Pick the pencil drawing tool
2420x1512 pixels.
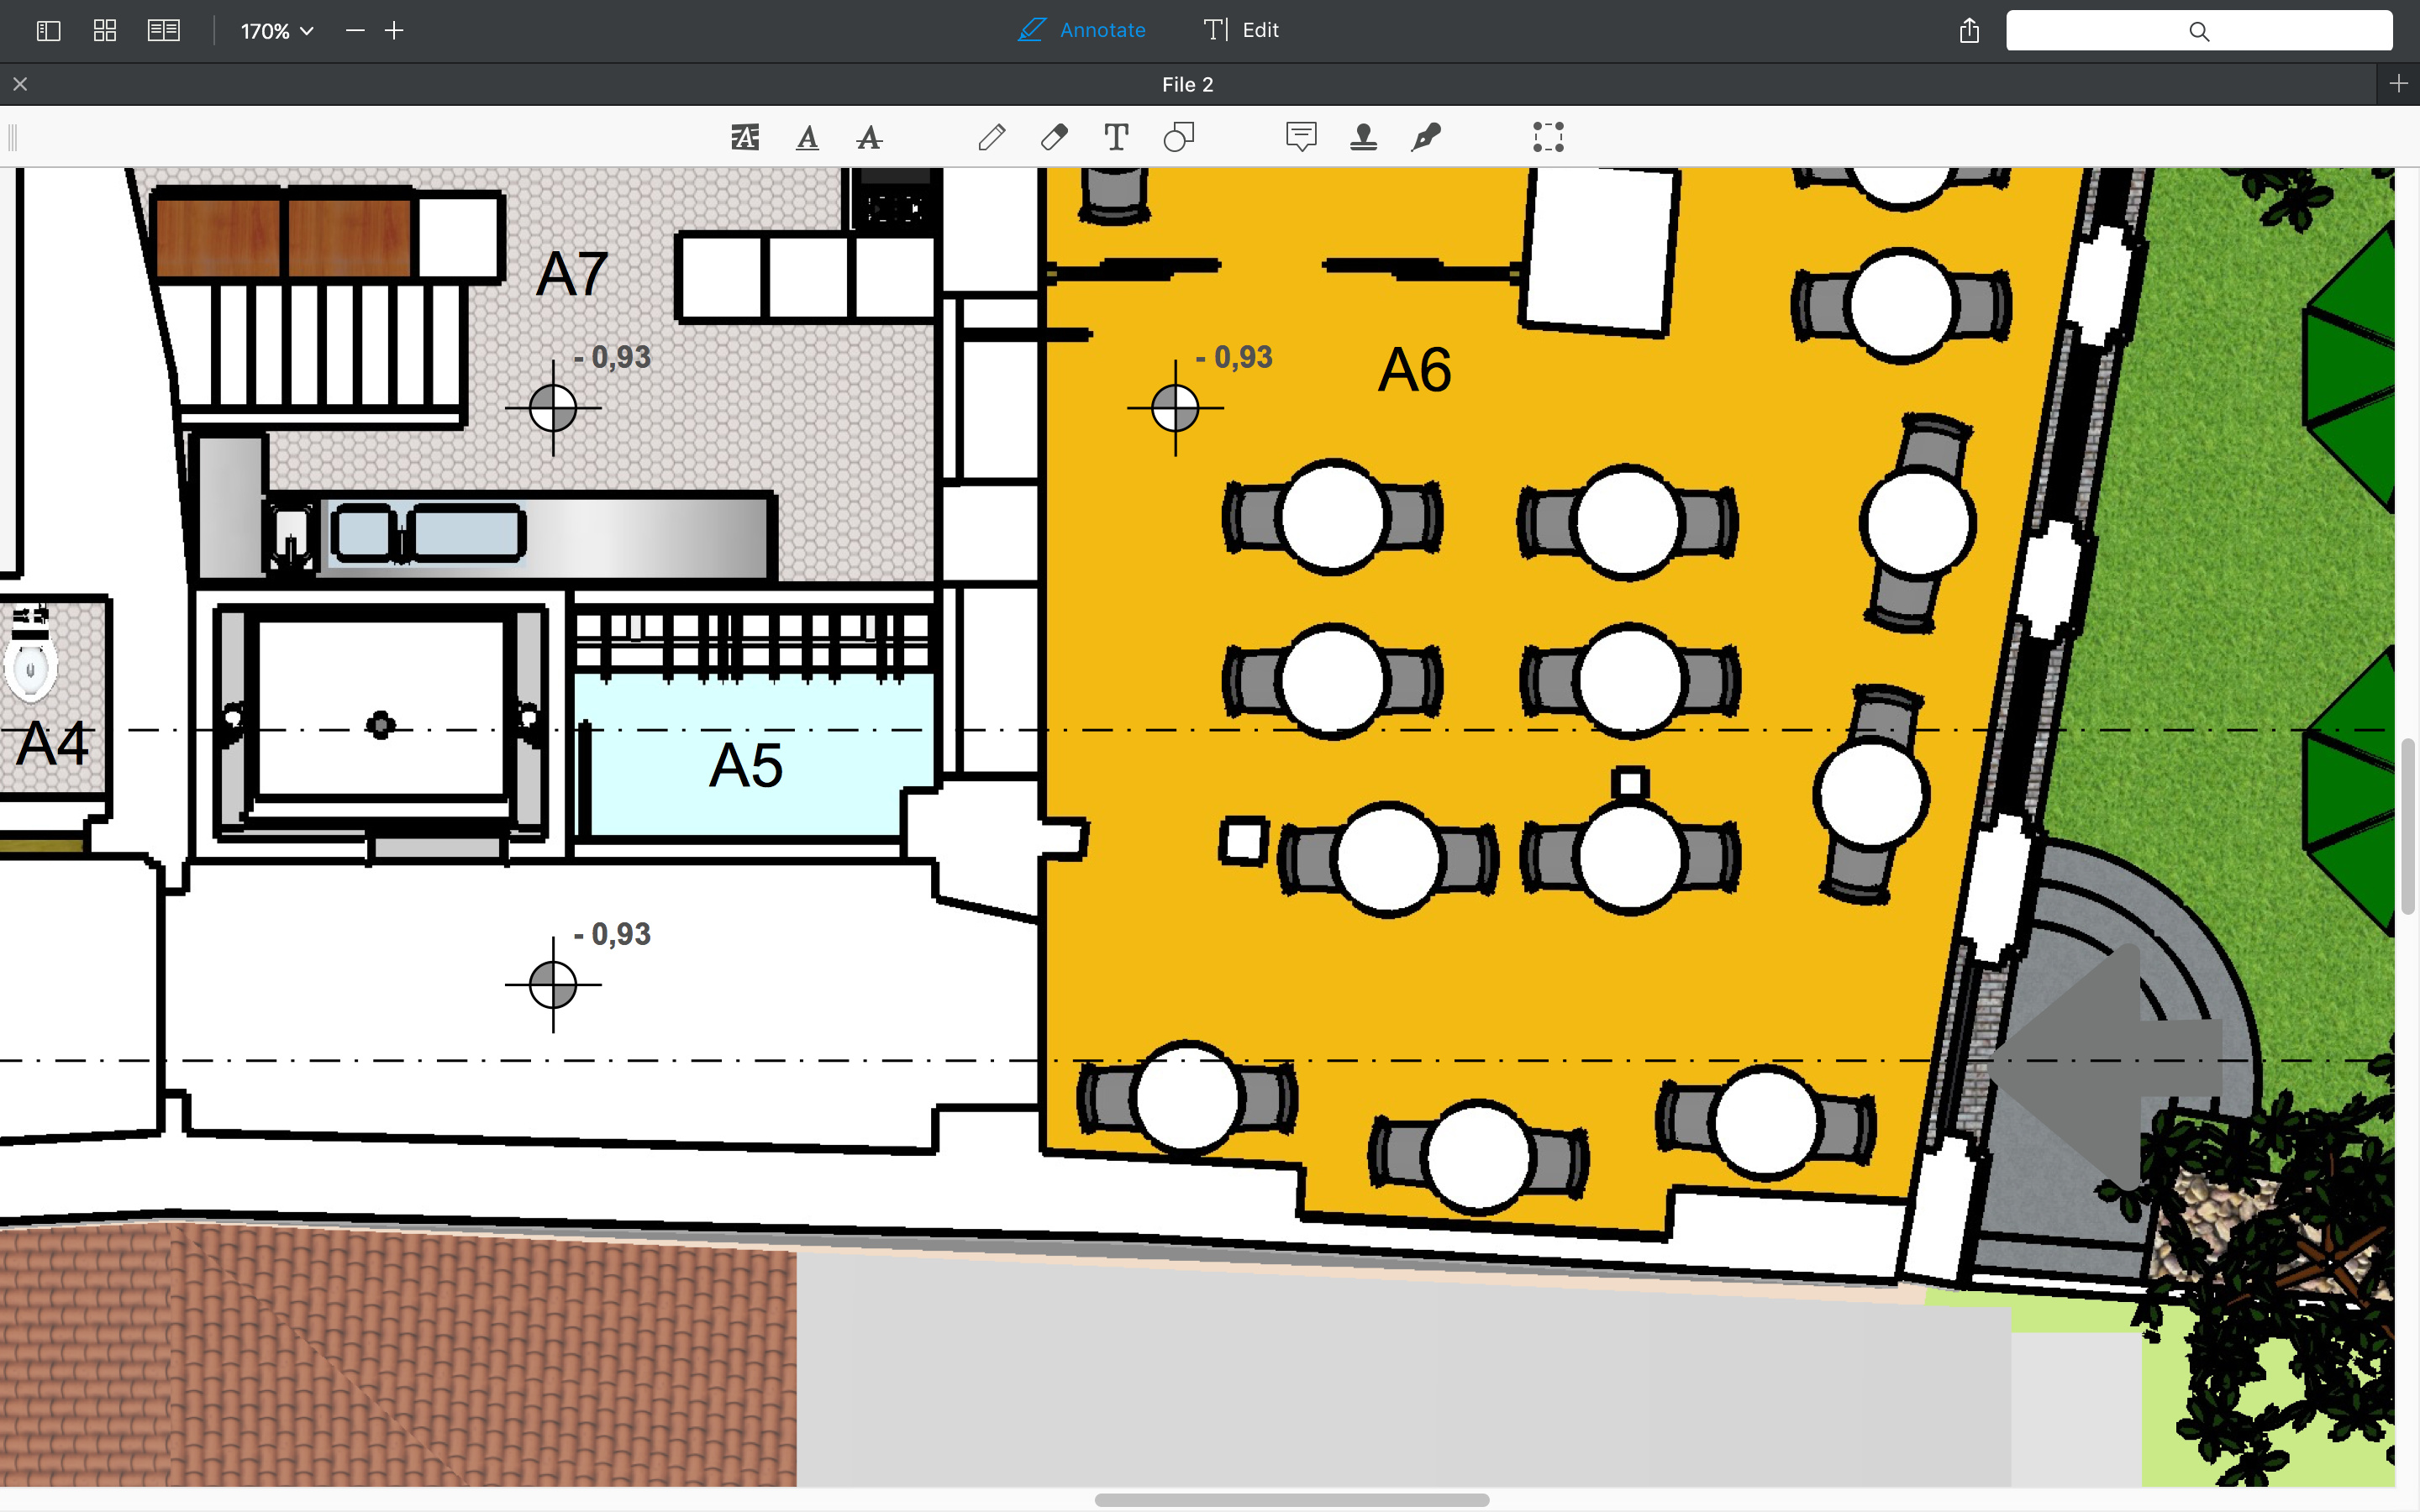pyautogui.click(x=991, y=137)
